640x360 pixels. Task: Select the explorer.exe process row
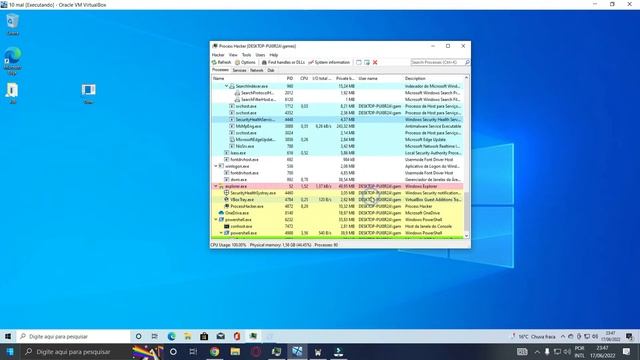tap(338, 186)
